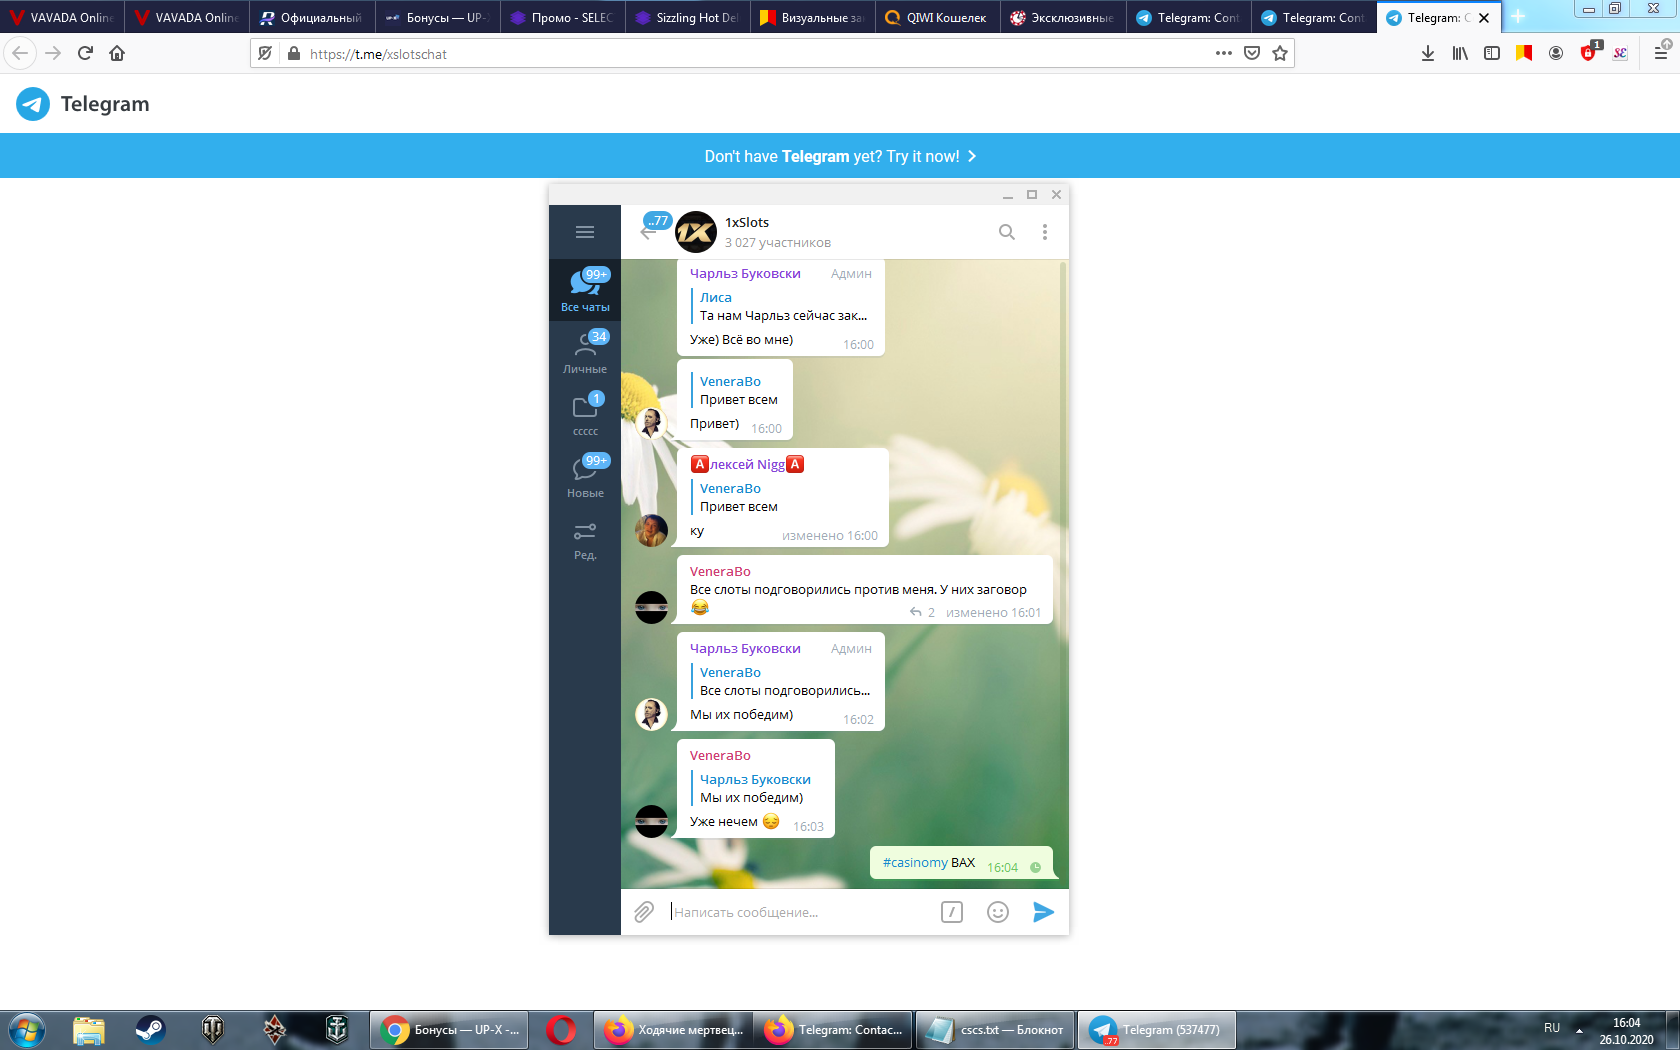Toggle the Firefox sidebar
Image resolution: width=1680 pixels, height=1050 pixels.
tap(1492, 53)
